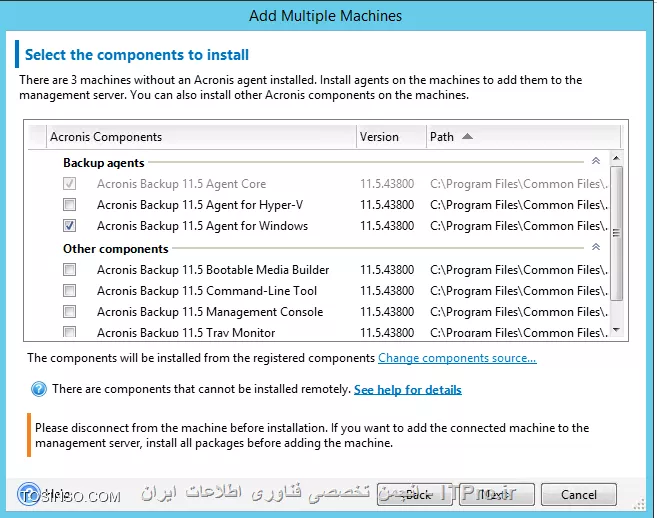The height and width of the screenshot is (518, 657).
Task: Sort list by the Path column header
Action: [x=523, y=137]
